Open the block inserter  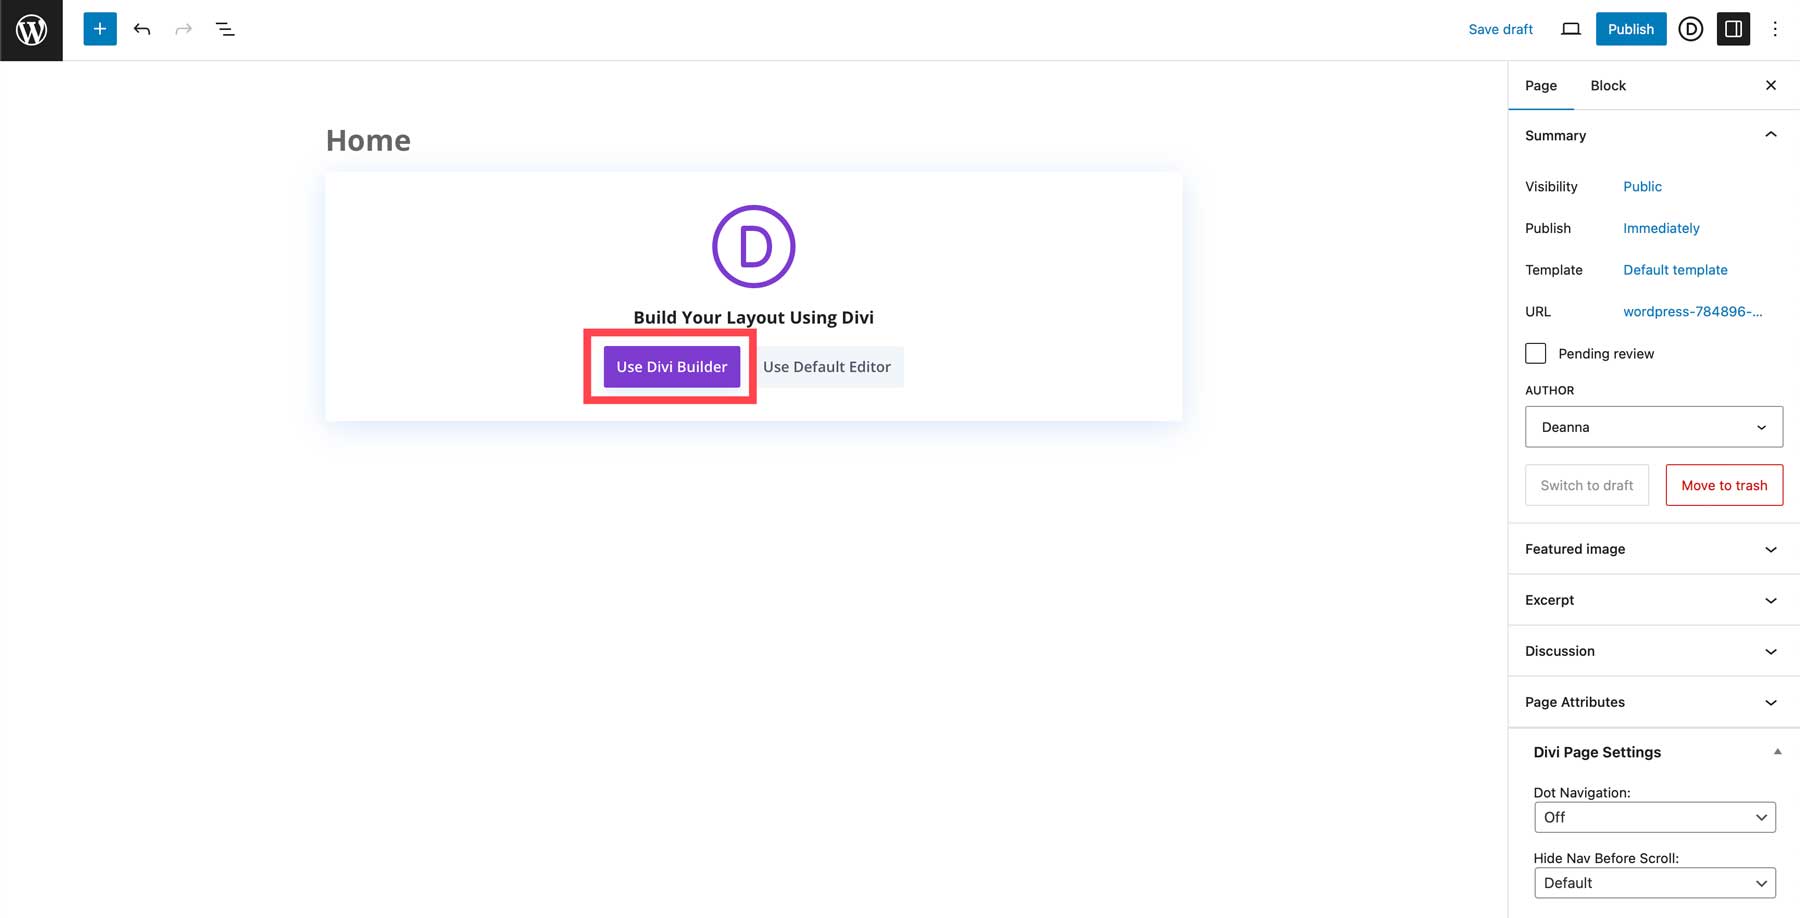click(99, 29)
